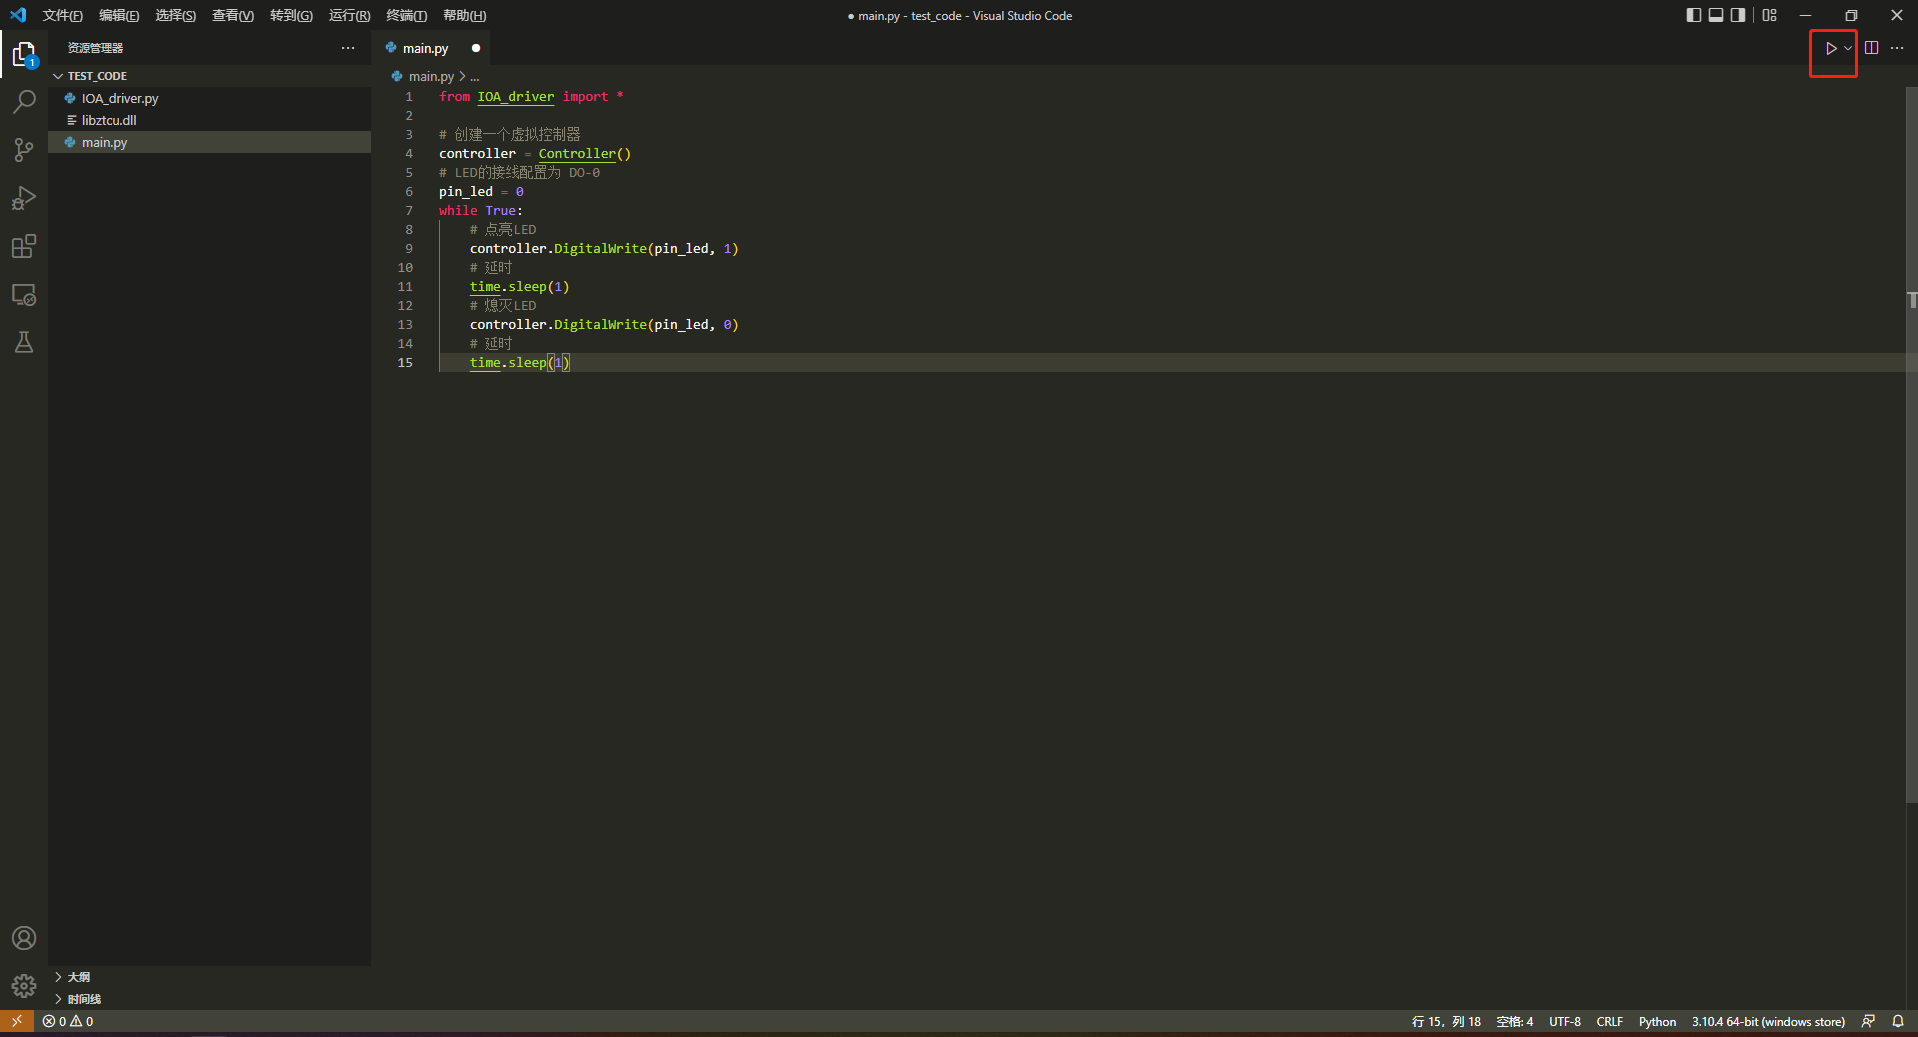Open the feedback icon in status bar

(x=1868, y=1021)
